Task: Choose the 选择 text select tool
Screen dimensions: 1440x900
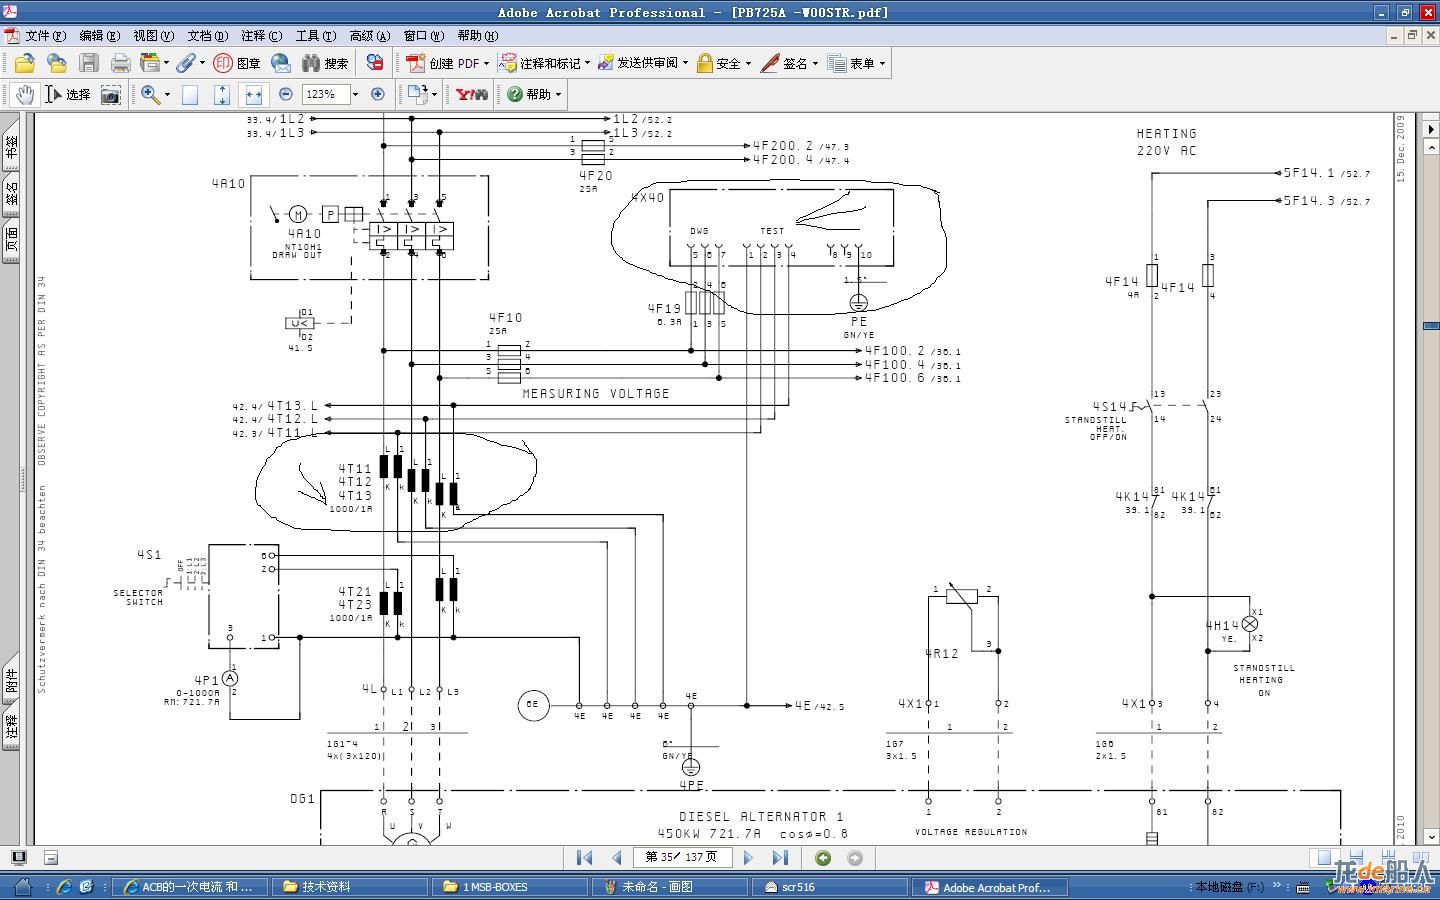Action: (x=68, y=94)
